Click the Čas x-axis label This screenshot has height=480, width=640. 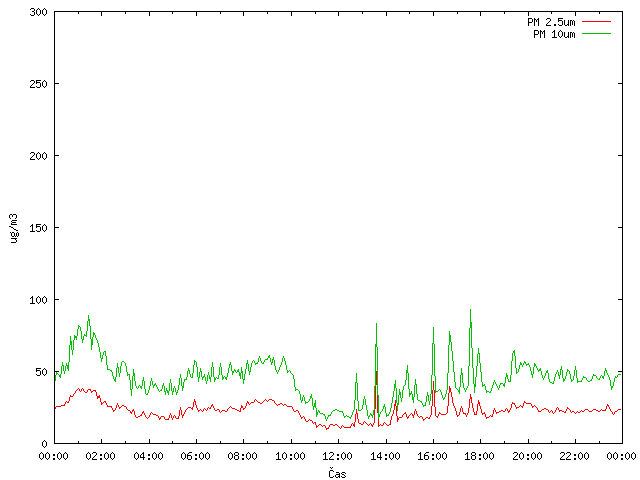click(337, 473)
